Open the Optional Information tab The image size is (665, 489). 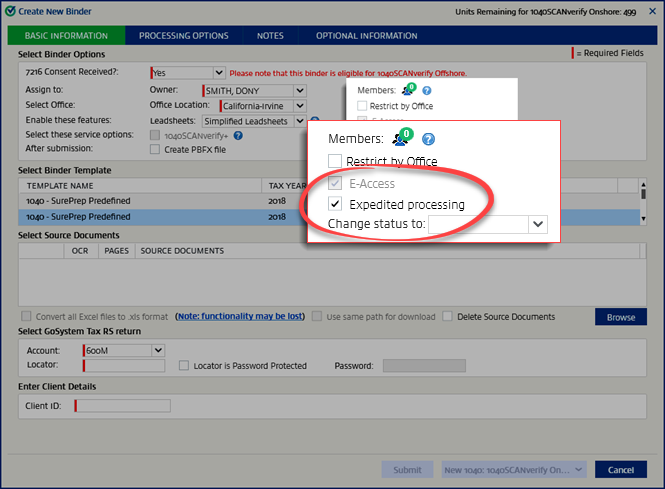[x=366, y=36]
